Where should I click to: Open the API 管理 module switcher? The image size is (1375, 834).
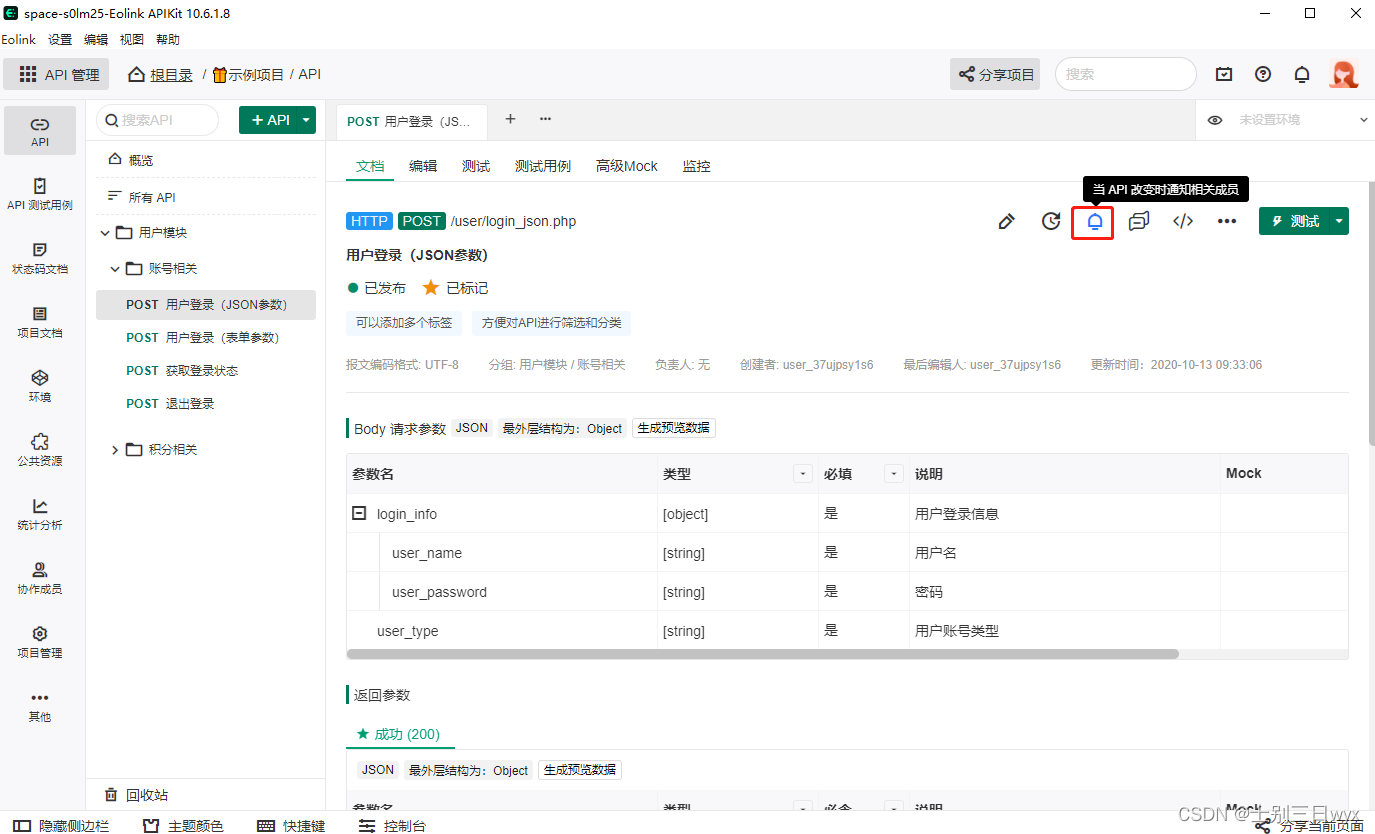58,74
